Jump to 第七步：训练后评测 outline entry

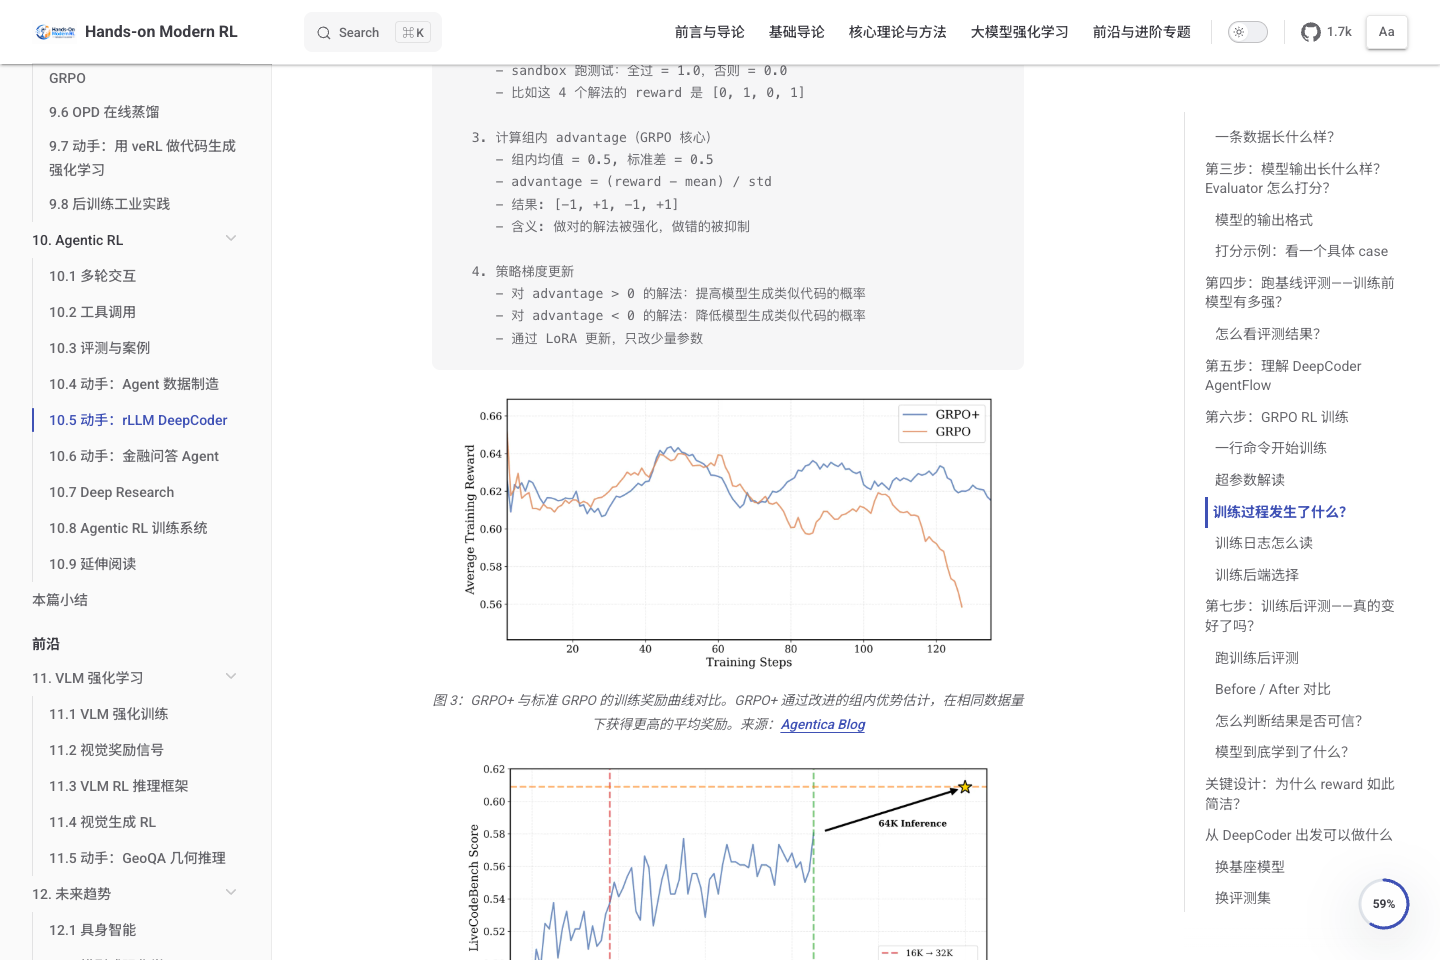click(x=1299, y=616)
